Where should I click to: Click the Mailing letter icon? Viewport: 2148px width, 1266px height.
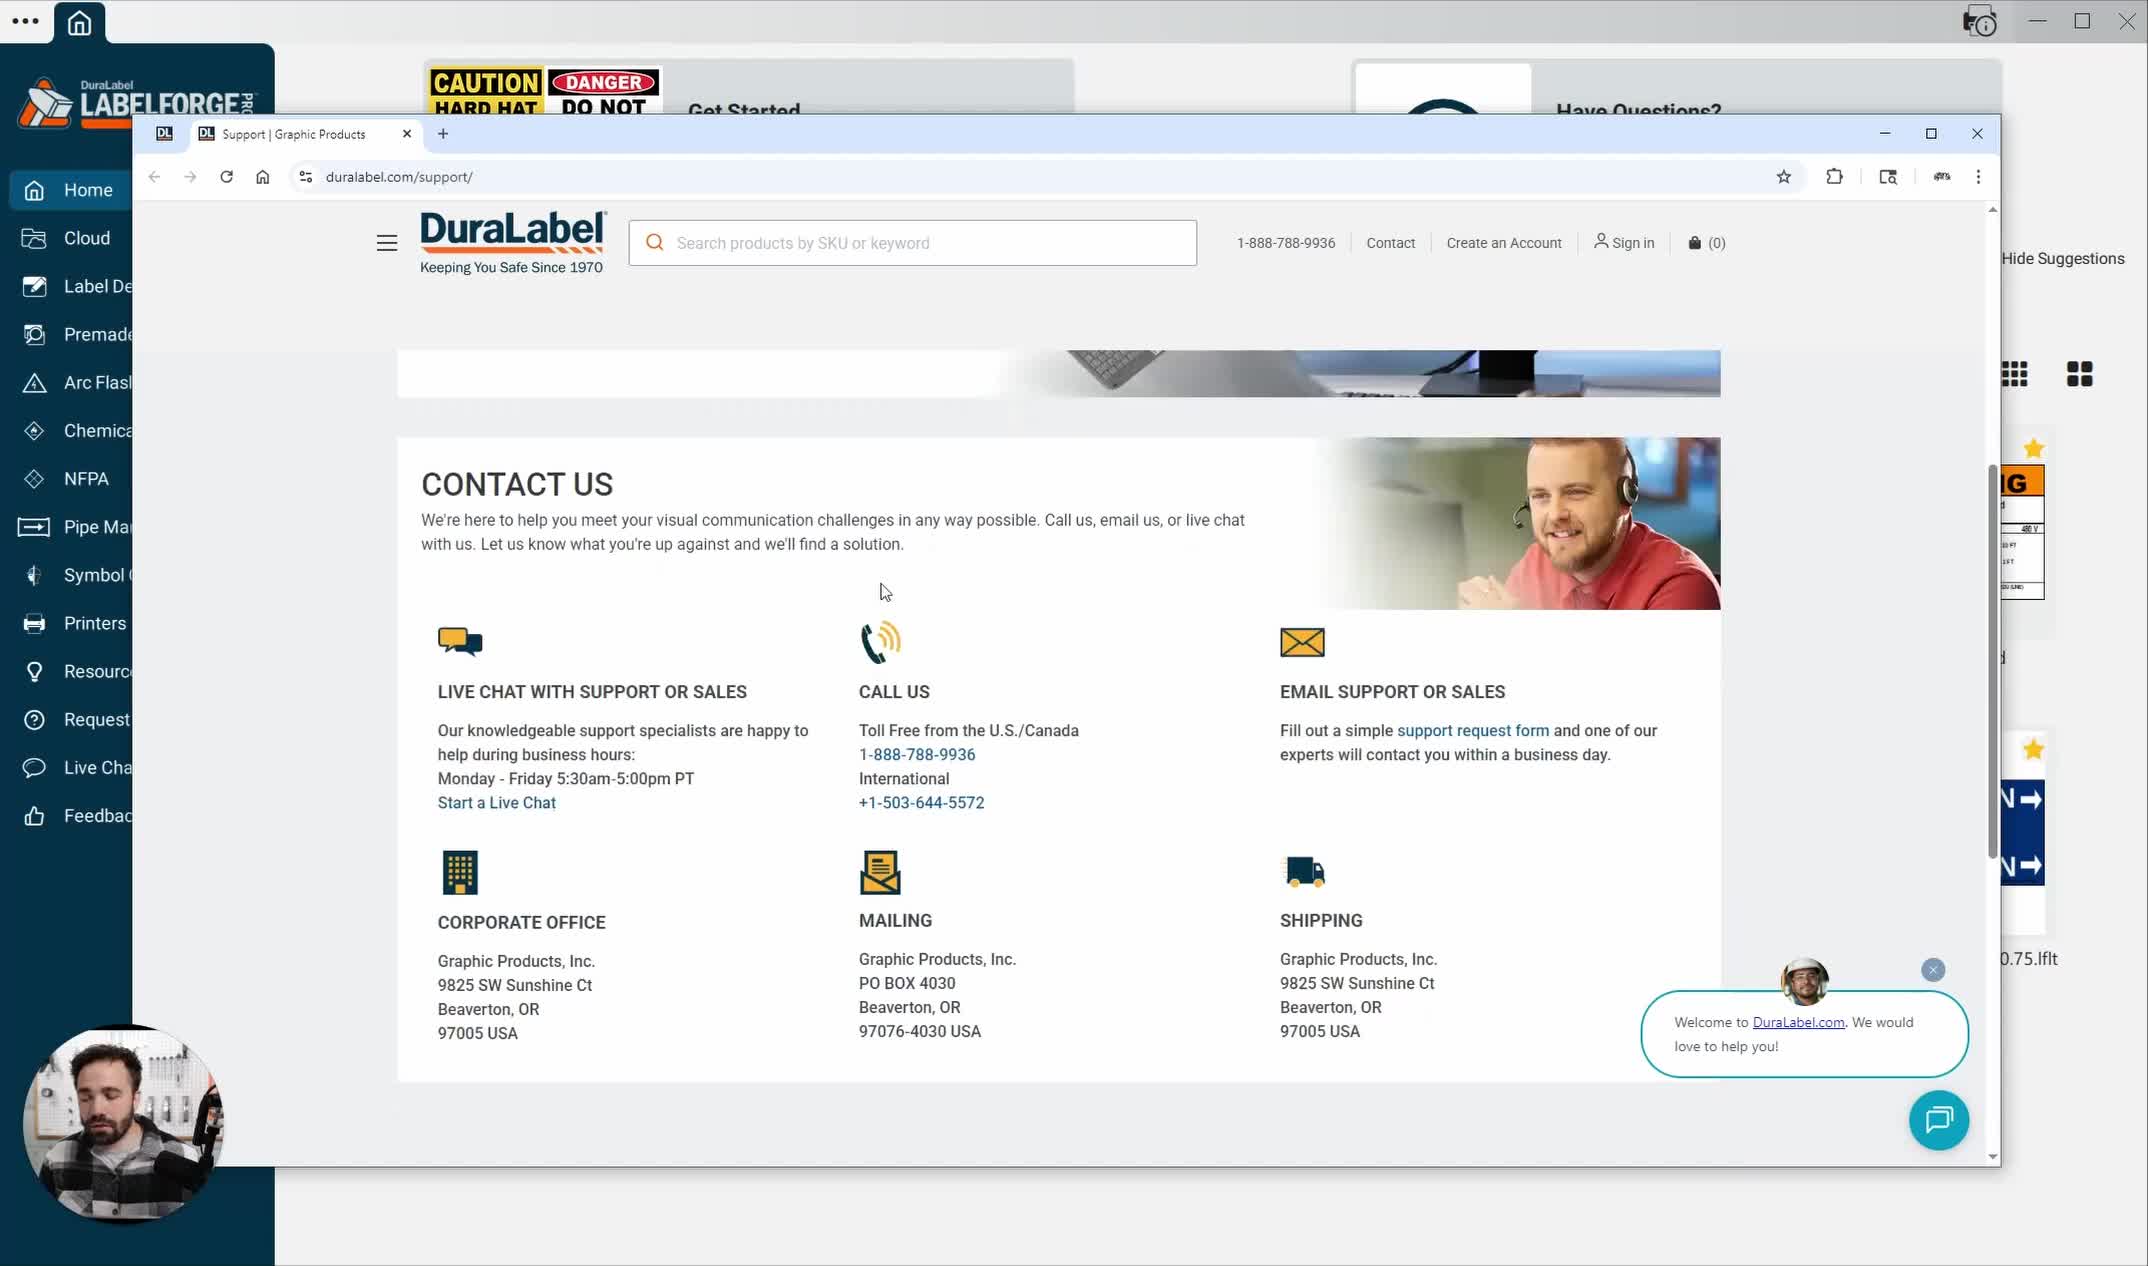880,872
